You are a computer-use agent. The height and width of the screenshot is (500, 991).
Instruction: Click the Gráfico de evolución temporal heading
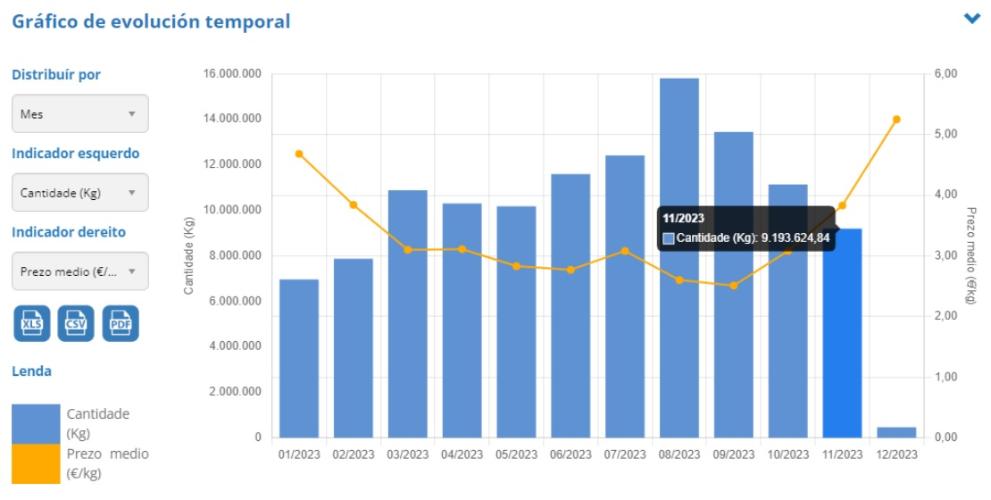pos(151,21)
